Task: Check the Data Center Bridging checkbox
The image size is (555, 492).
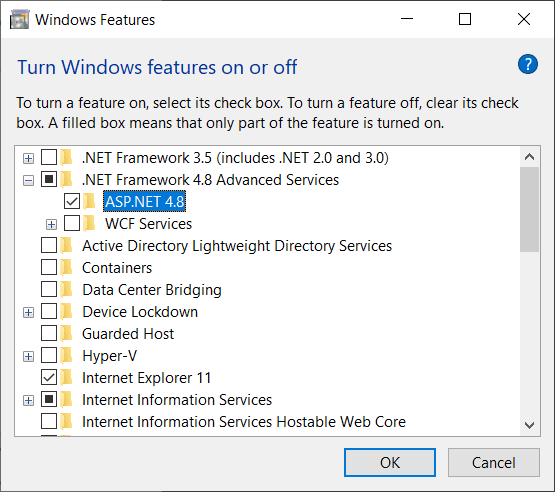Action: 49,290
